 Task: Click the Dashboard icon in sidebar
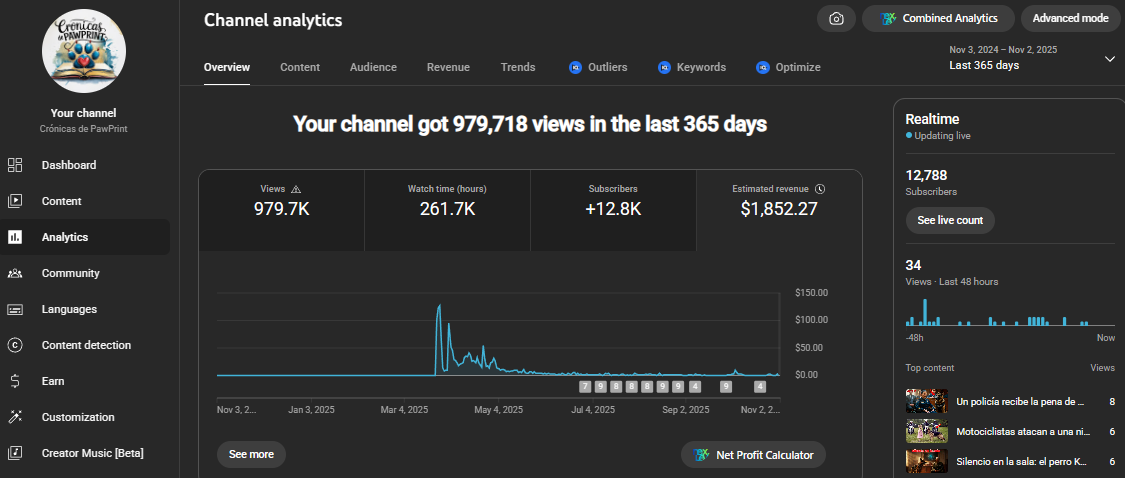click(15, 165)
